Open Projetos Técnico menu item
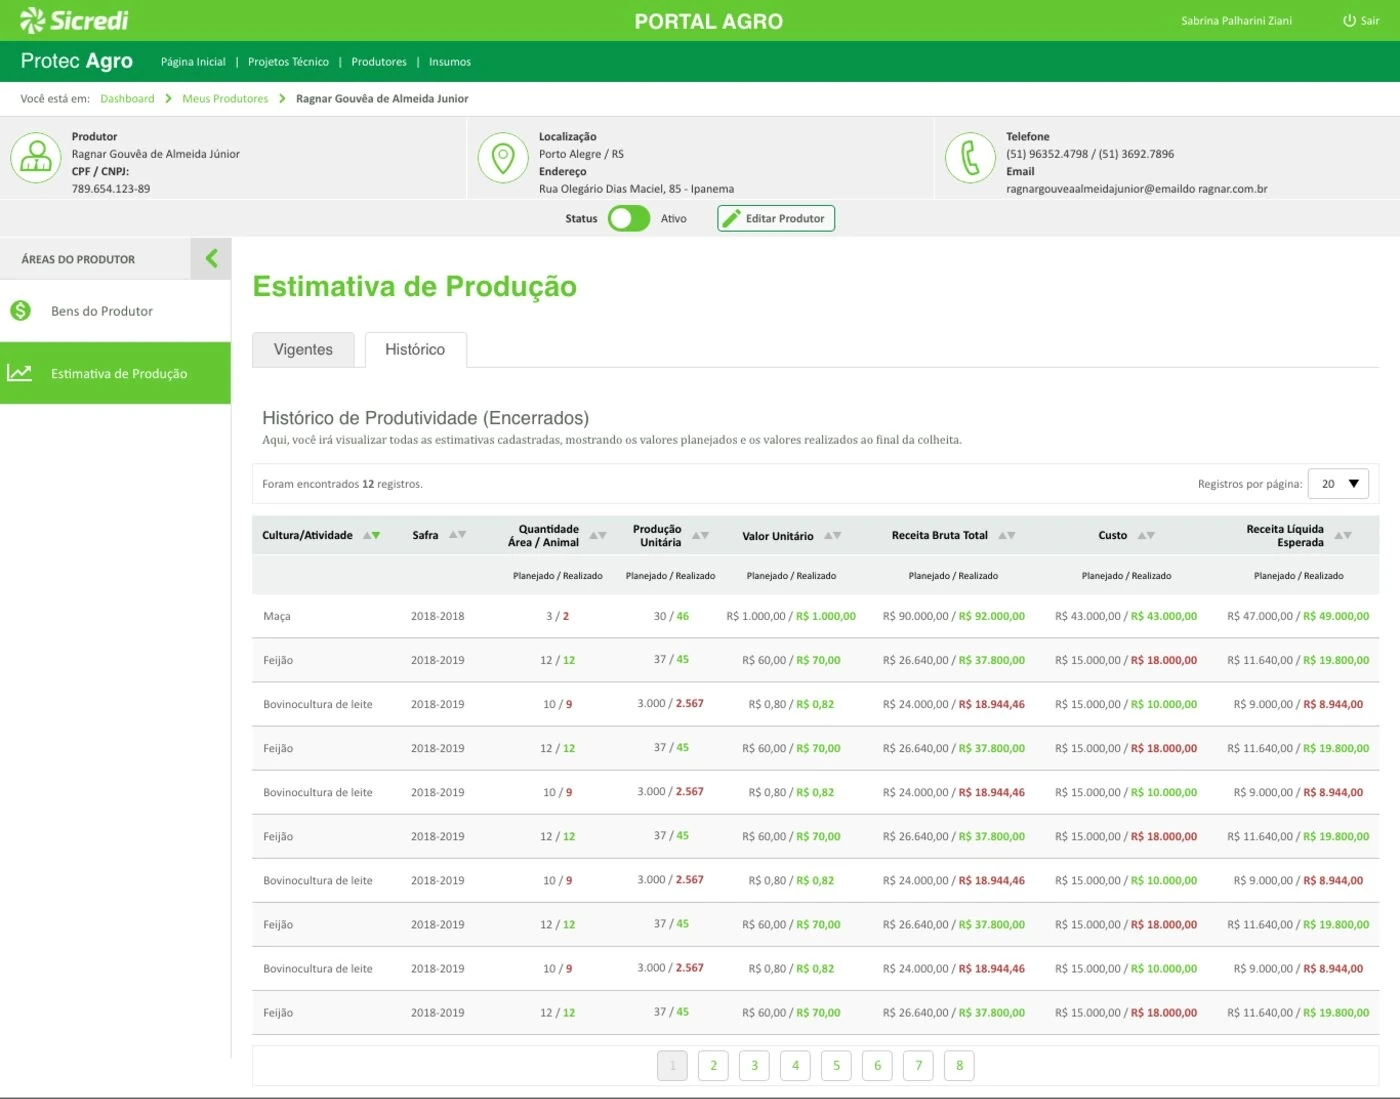1400x1099 pixels. pyautogui.click(x=288, y=62)
